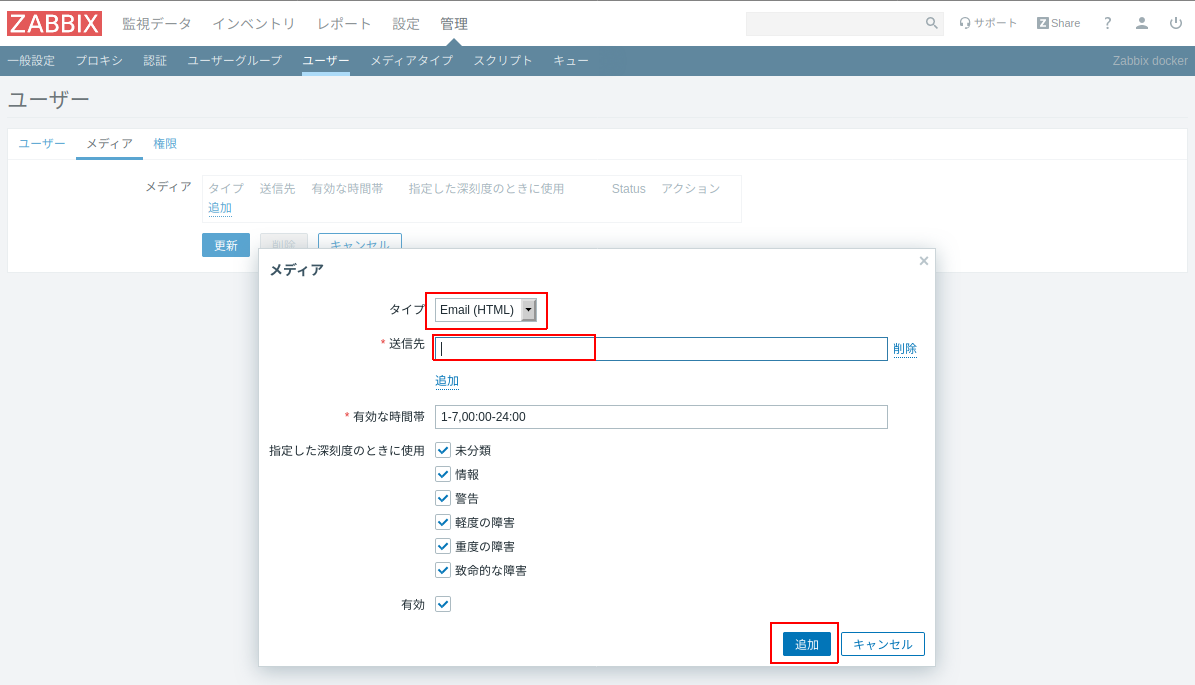Open the Share link
The image size is (1195, 685).
[1058, 24]
